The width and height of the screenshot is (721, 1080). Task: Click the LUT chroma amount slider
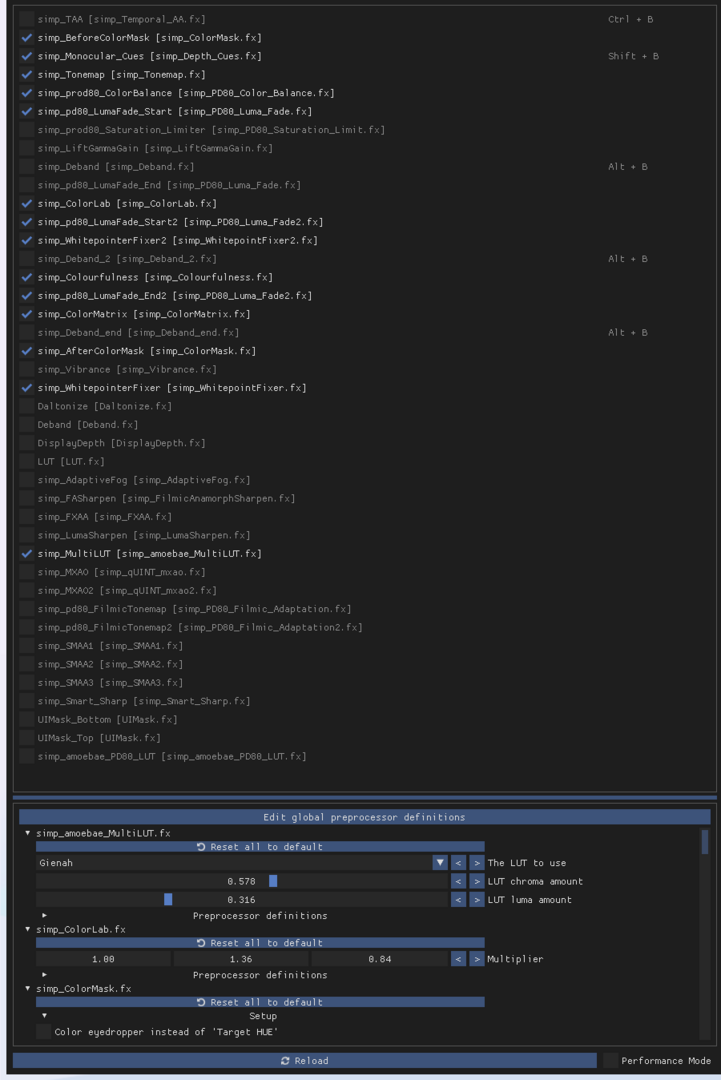[242, 881]
